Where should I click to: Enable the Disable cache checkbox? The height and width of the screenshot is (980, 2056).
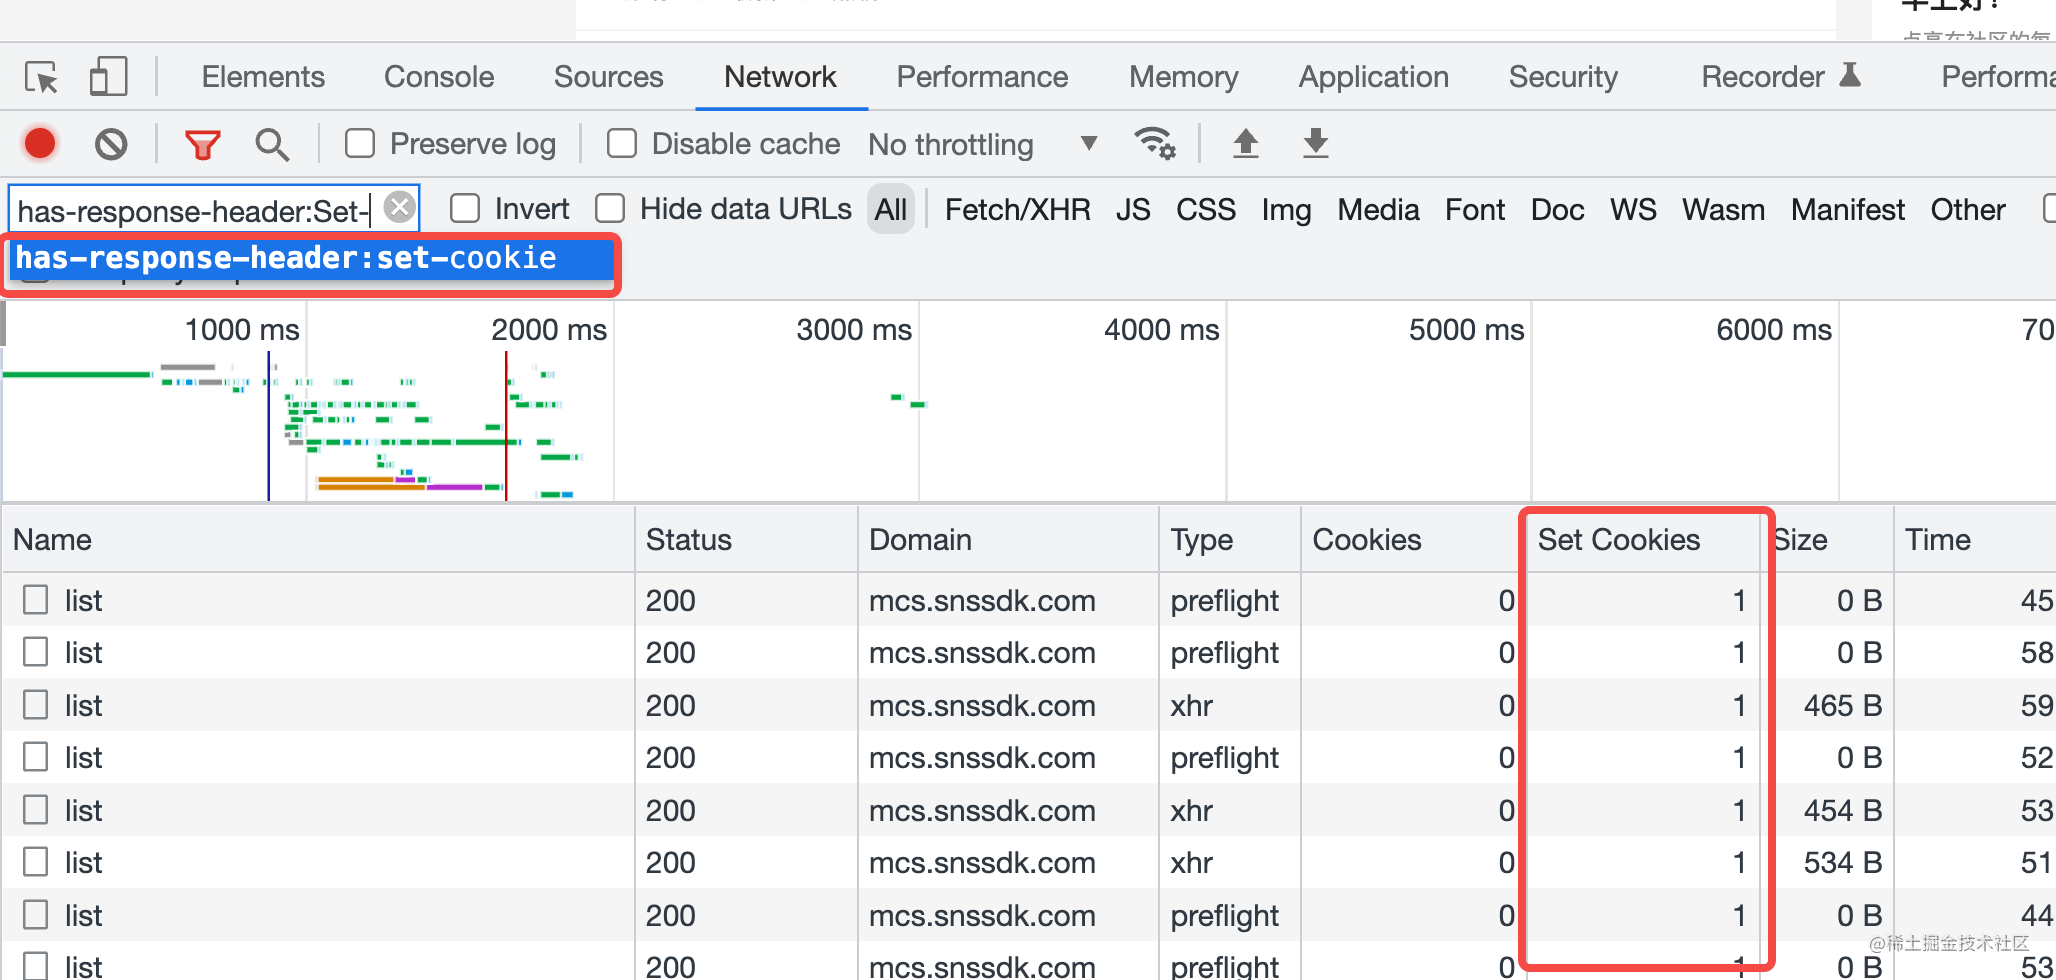pyautogui.click(x=622, y=144)
